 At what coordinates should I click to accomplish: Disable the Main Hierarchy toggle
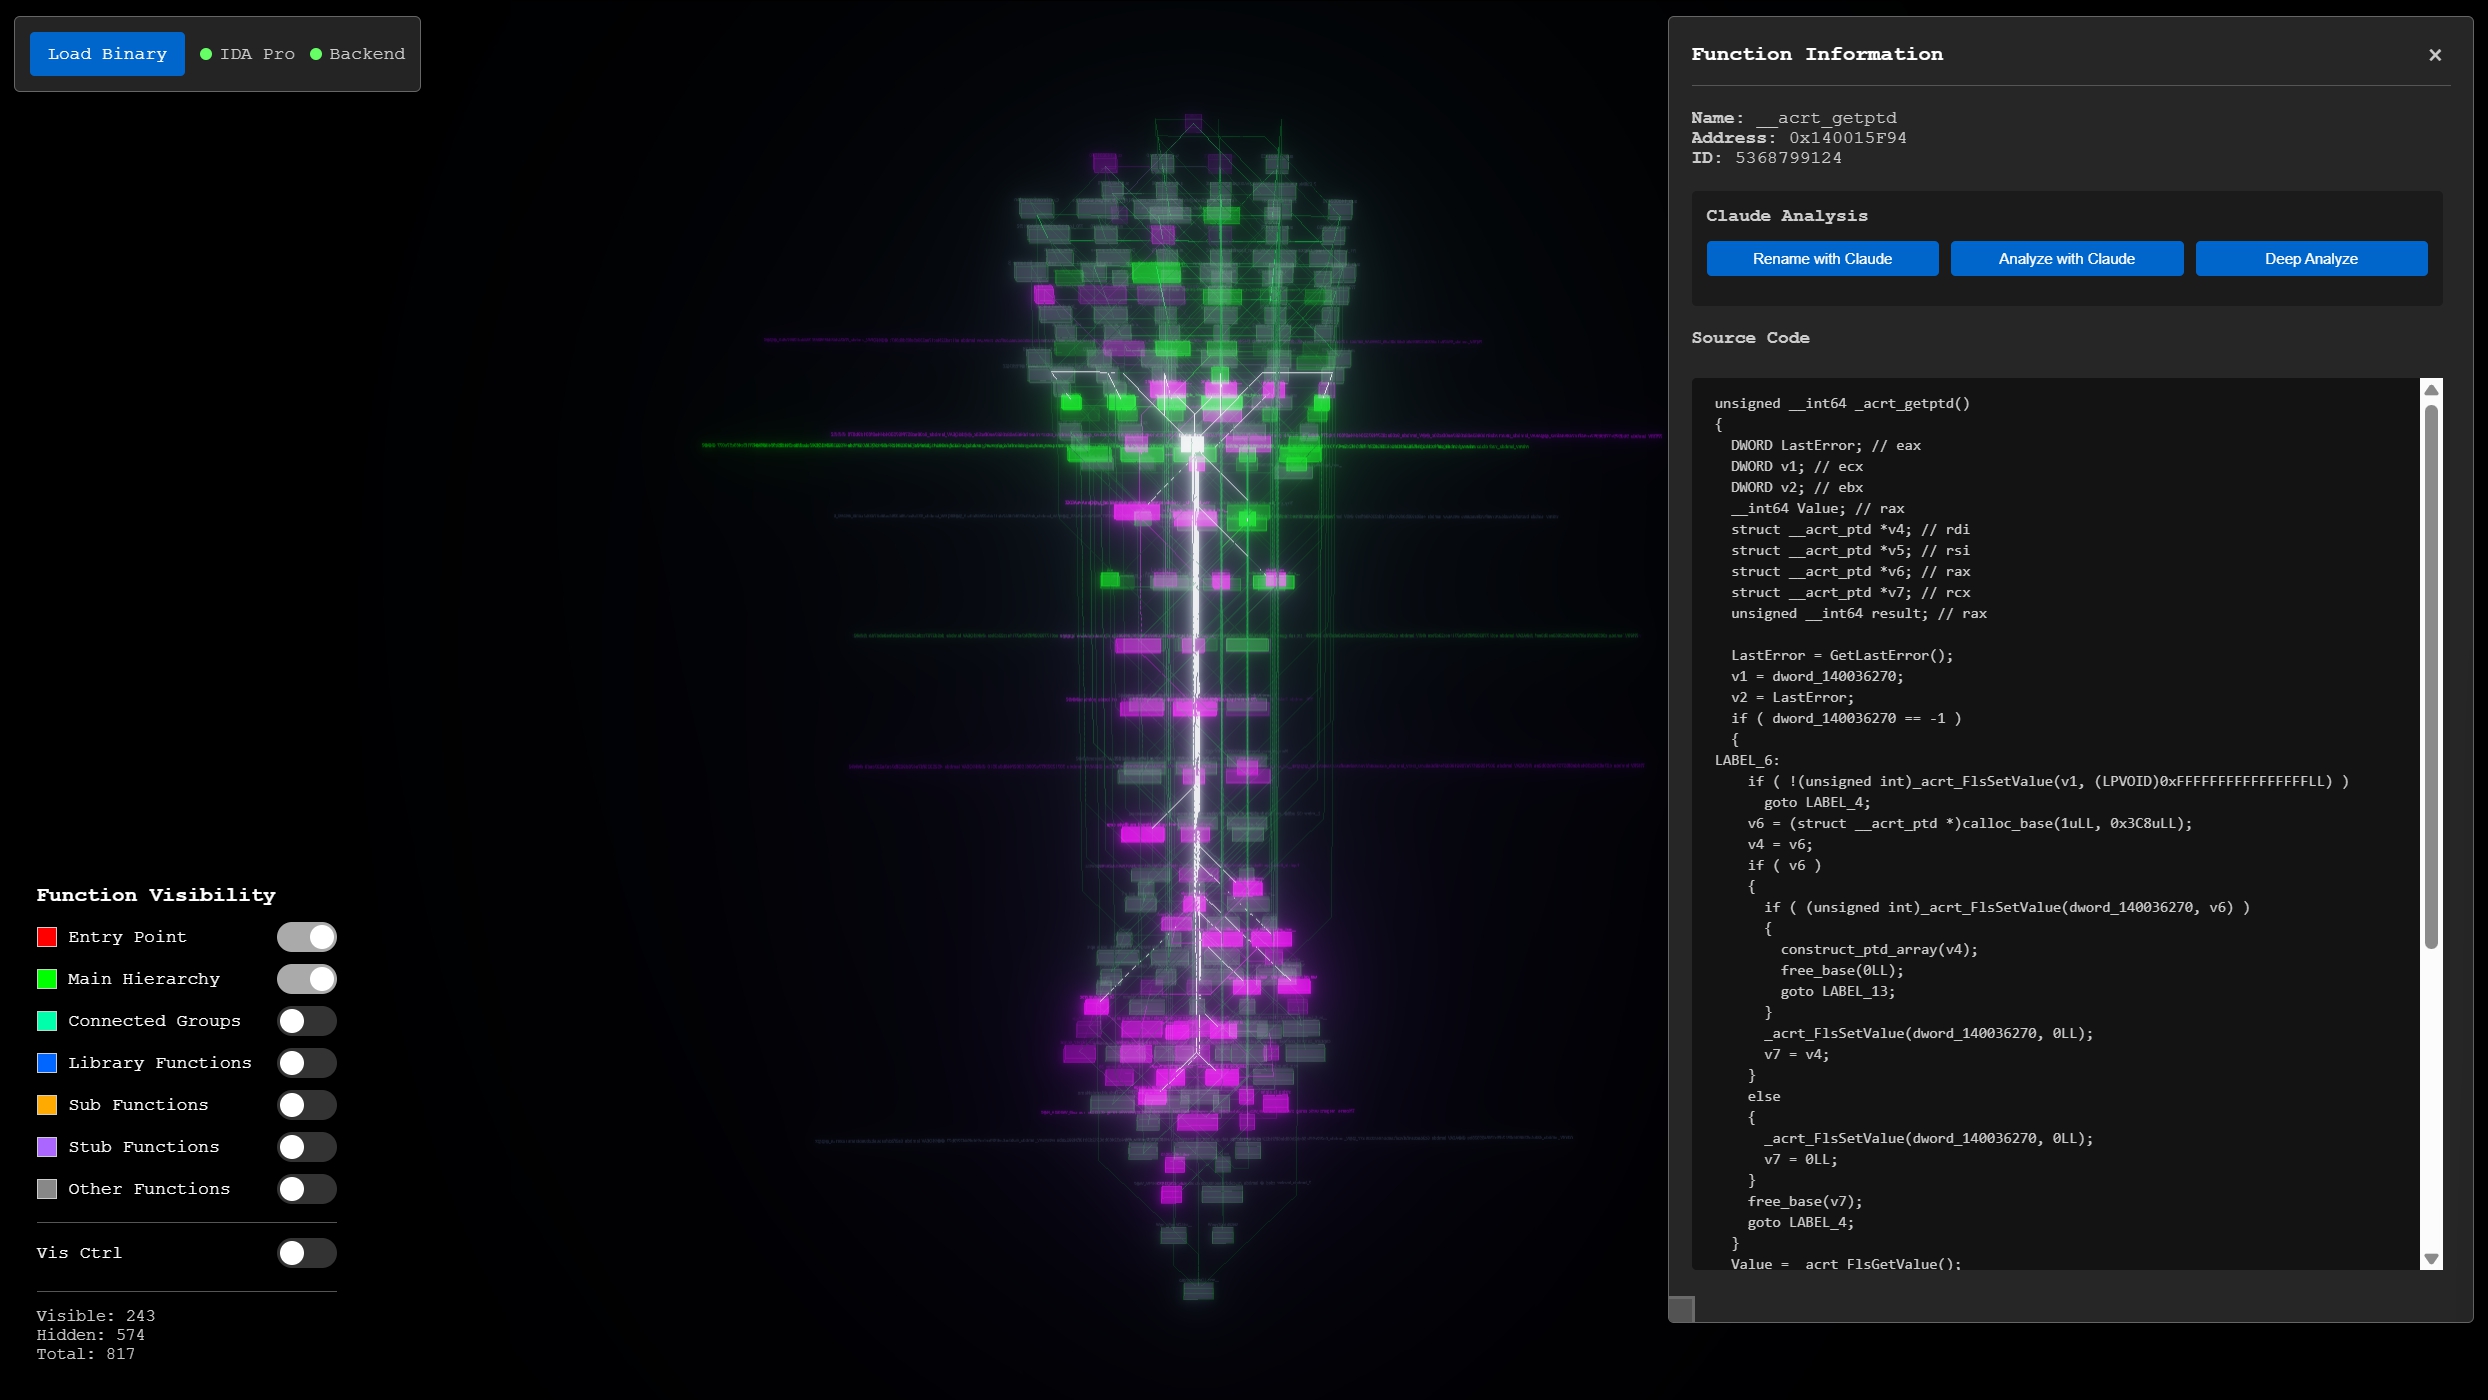(x=307, y=979)
